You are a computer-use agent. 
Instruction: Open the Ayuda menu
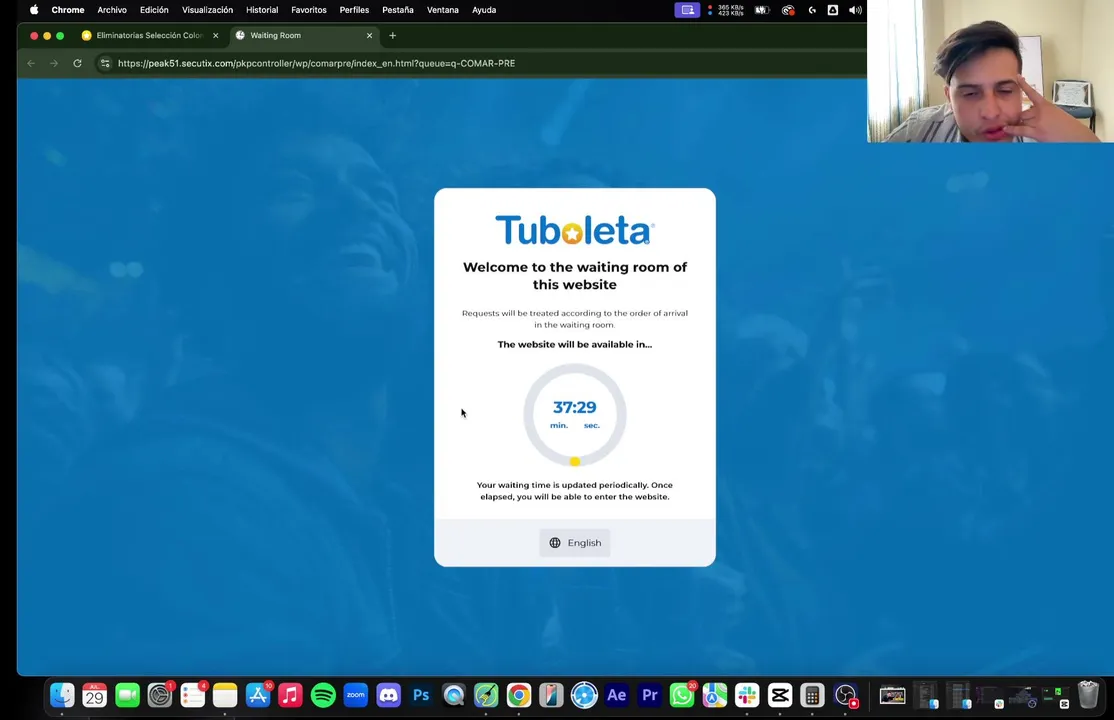click(x=484, y=10)
